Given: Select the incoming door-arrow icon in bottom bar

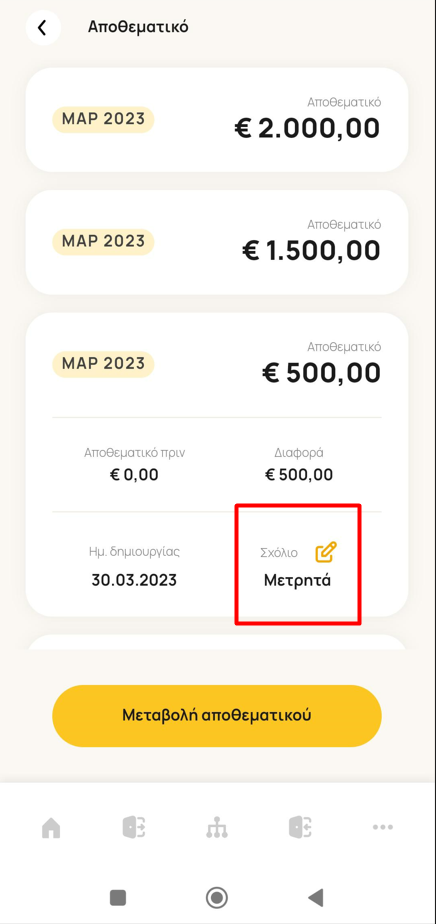Looking at the screenshot, I should pos(300,827).
